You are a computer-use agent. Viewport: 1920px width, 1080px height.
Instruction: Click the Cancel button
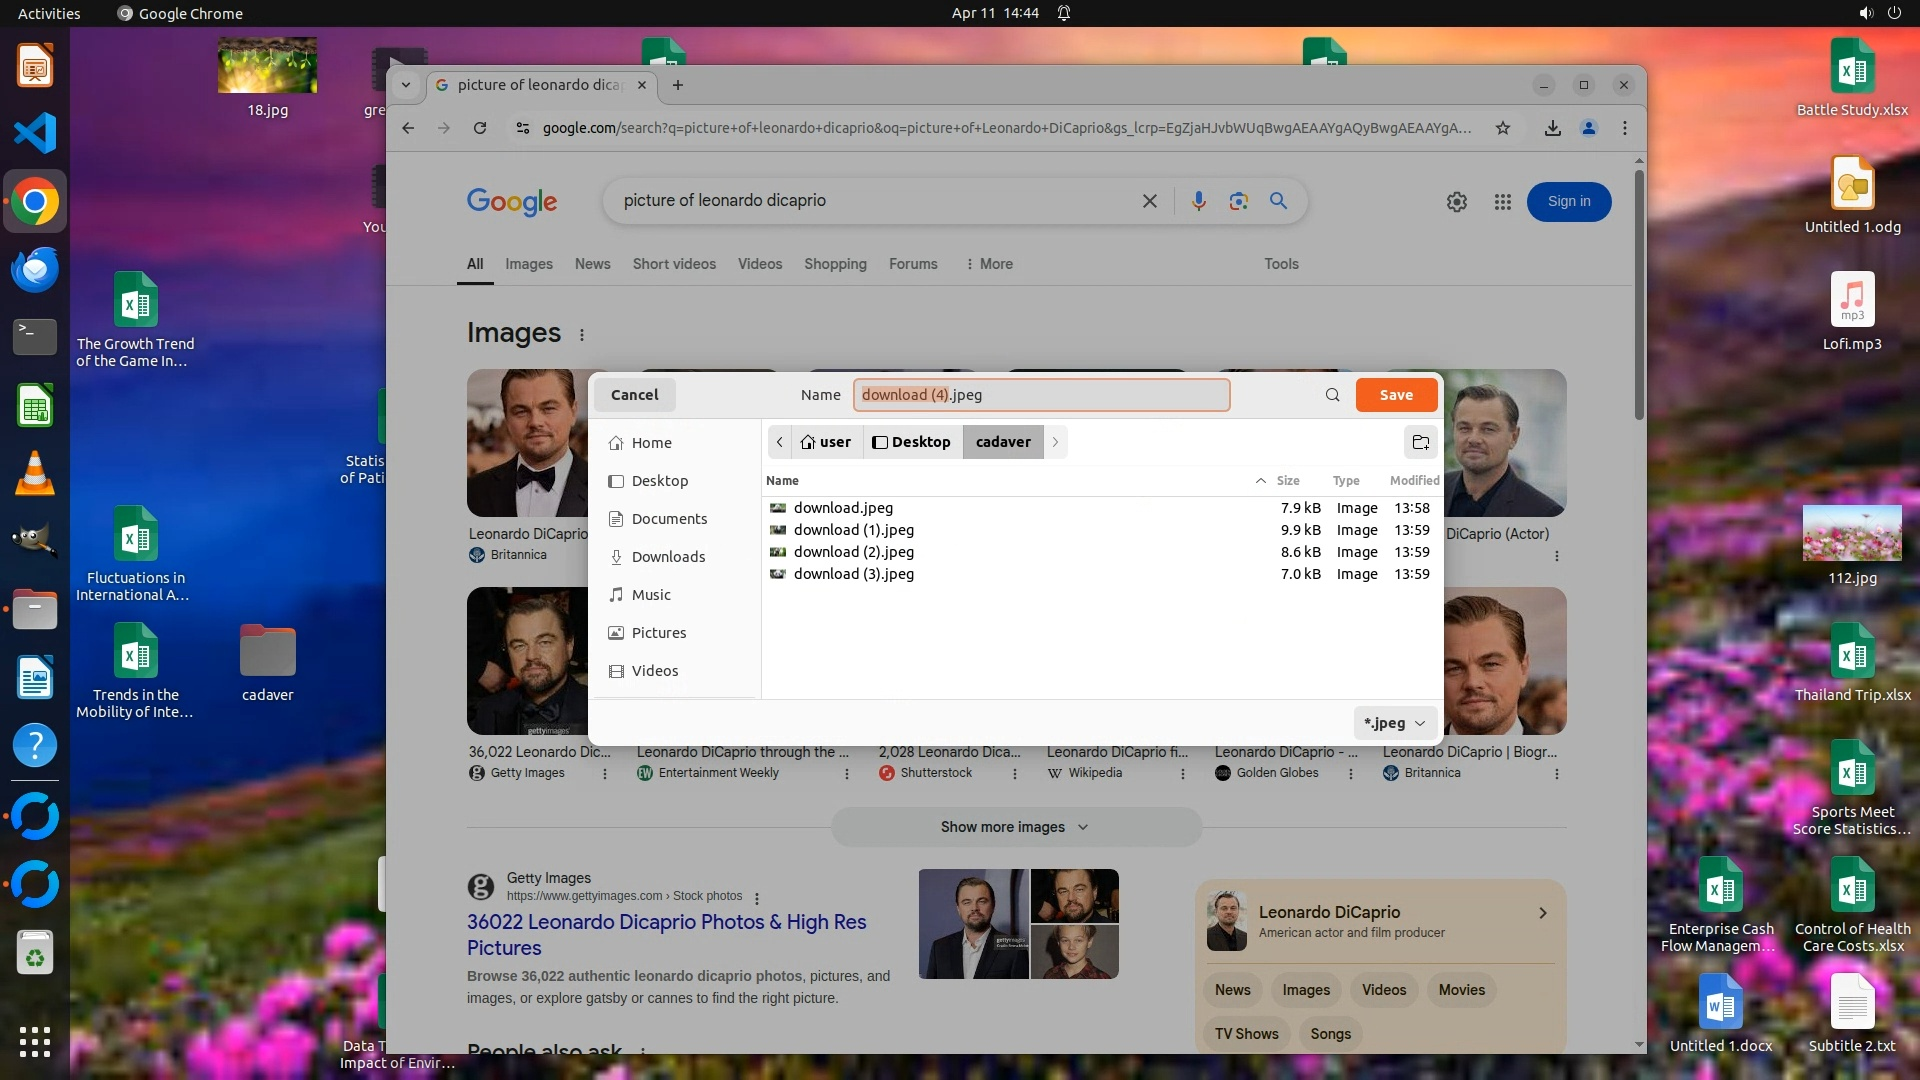(x=634, y=395)
